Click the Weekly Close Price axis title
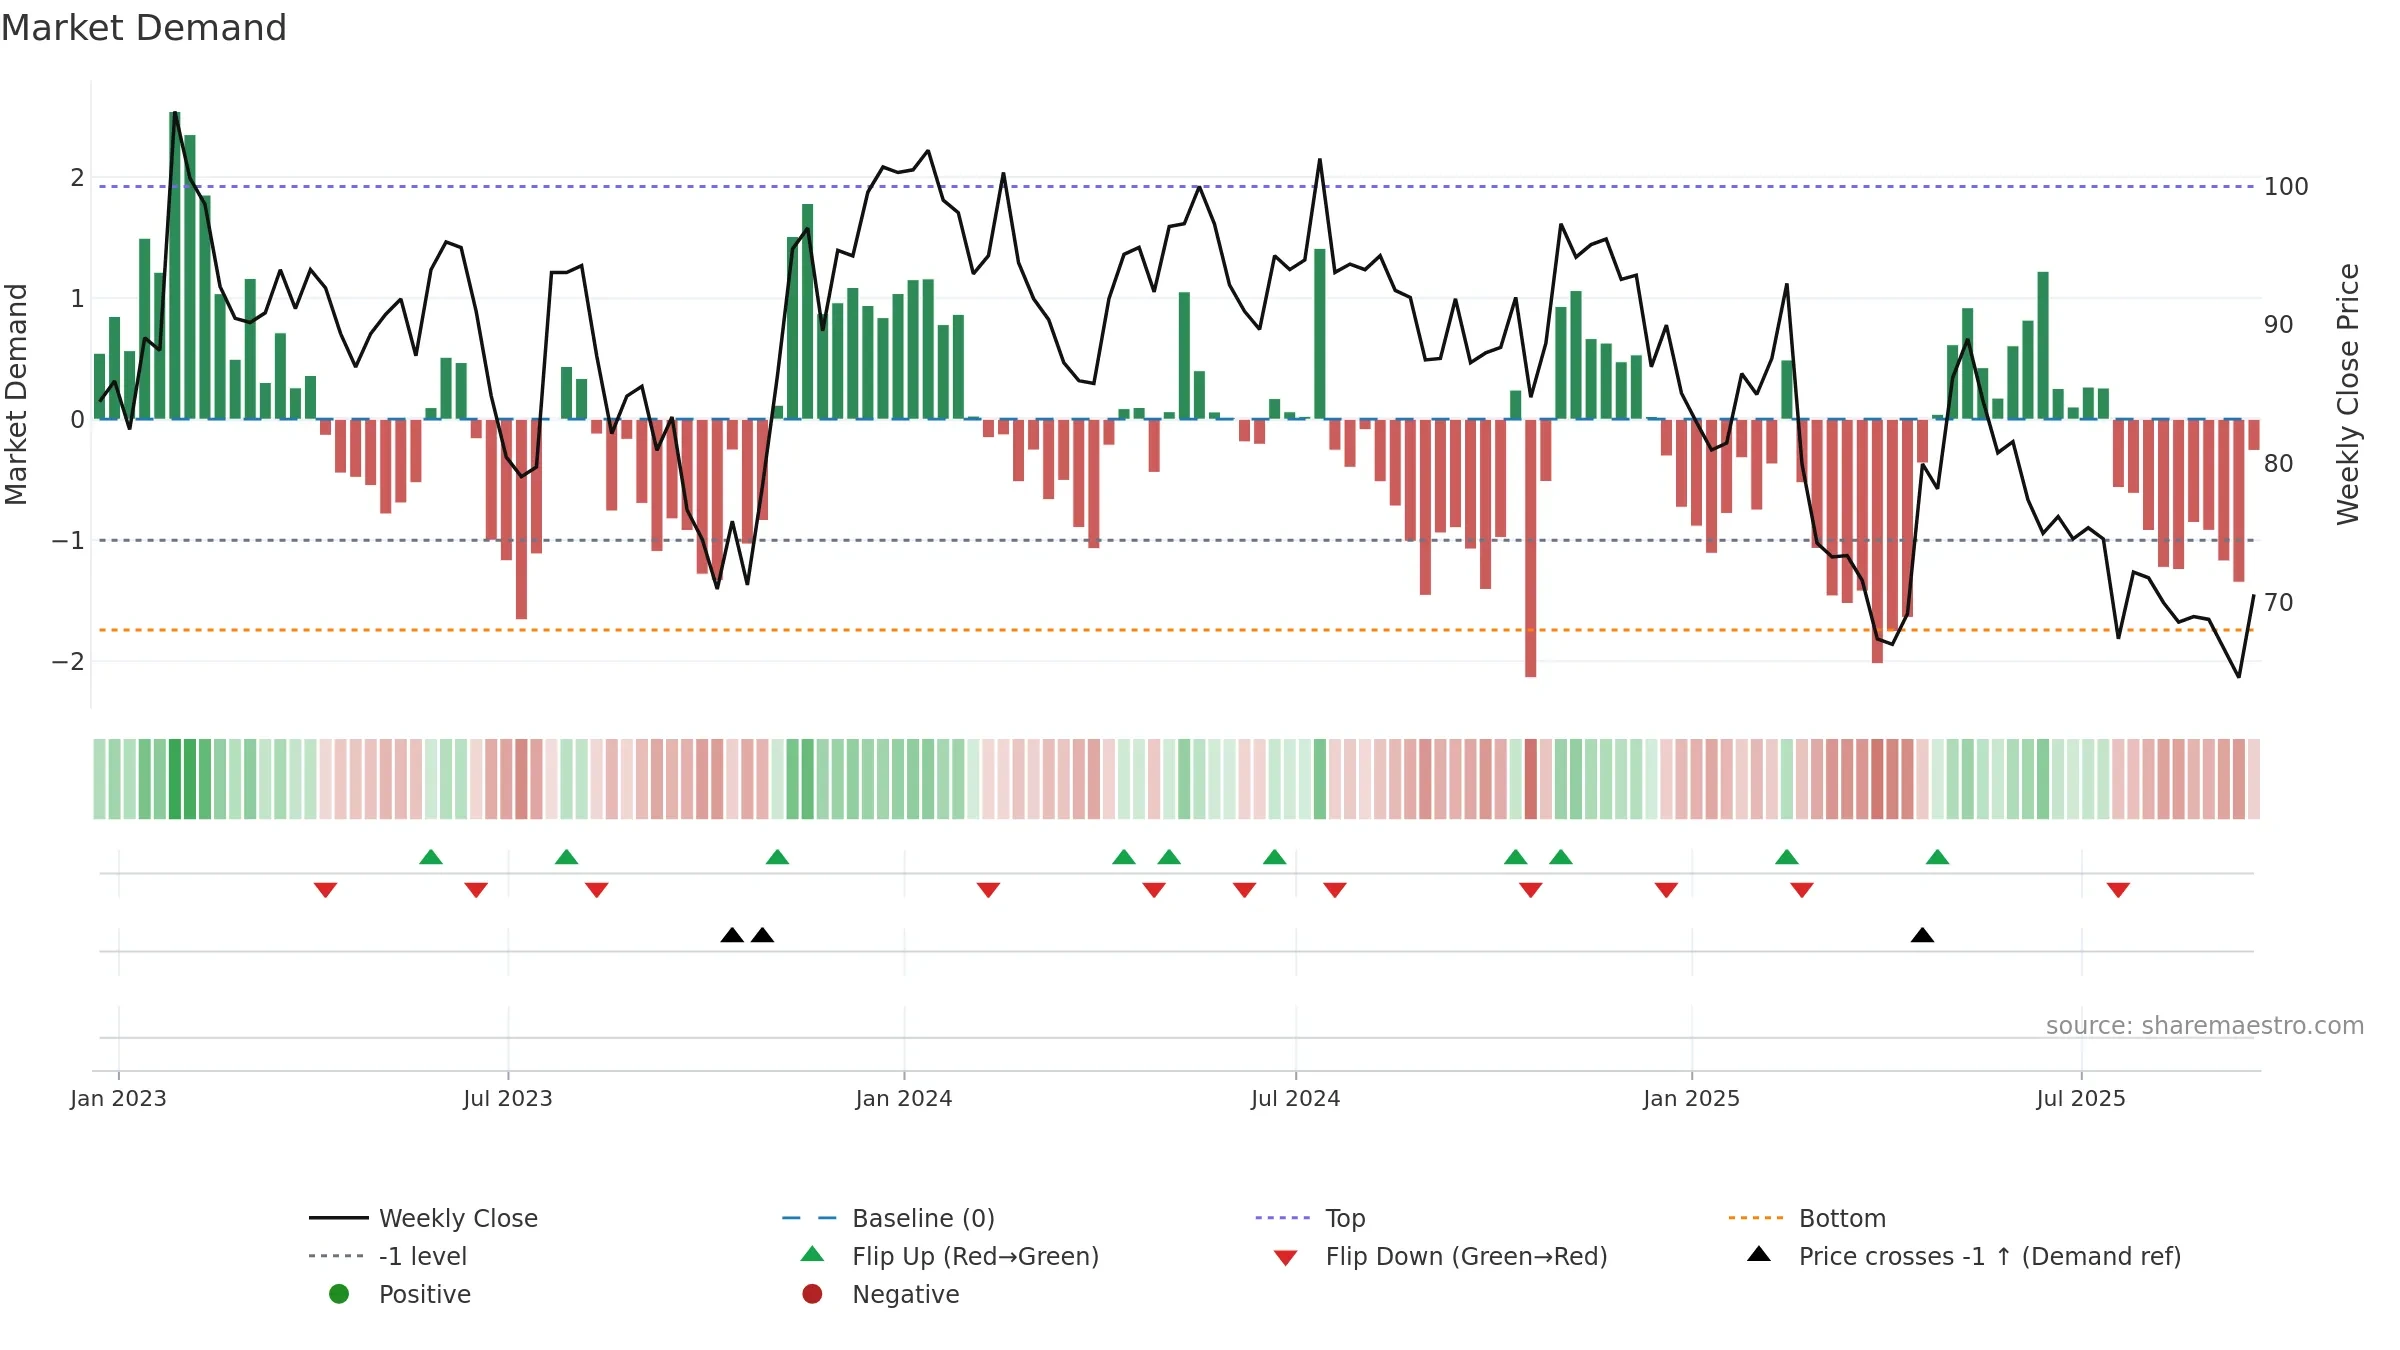 [2348, 394]
